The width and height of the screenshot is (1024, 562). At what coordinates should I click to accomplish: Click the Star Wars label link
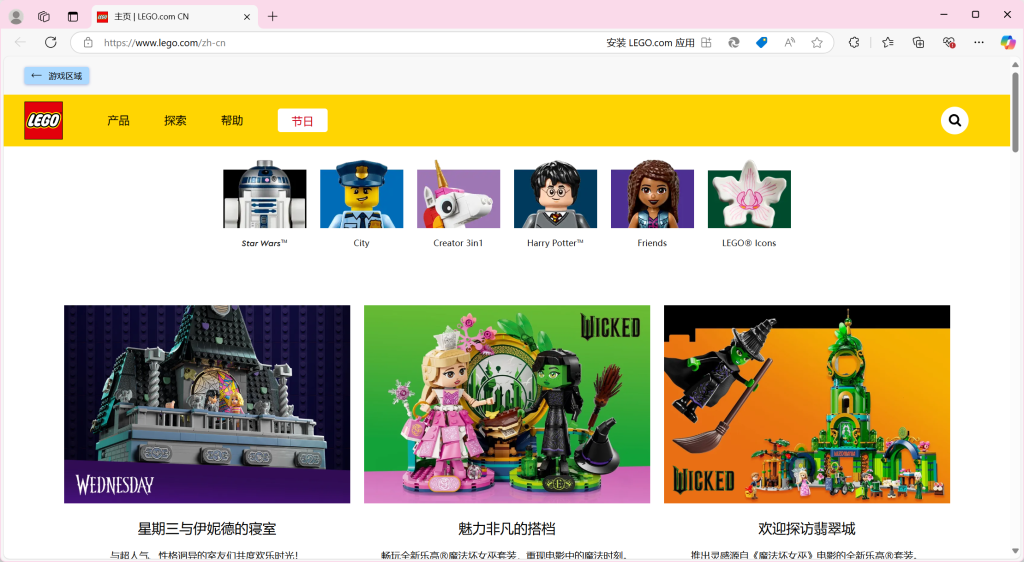[x=264, y=243]
